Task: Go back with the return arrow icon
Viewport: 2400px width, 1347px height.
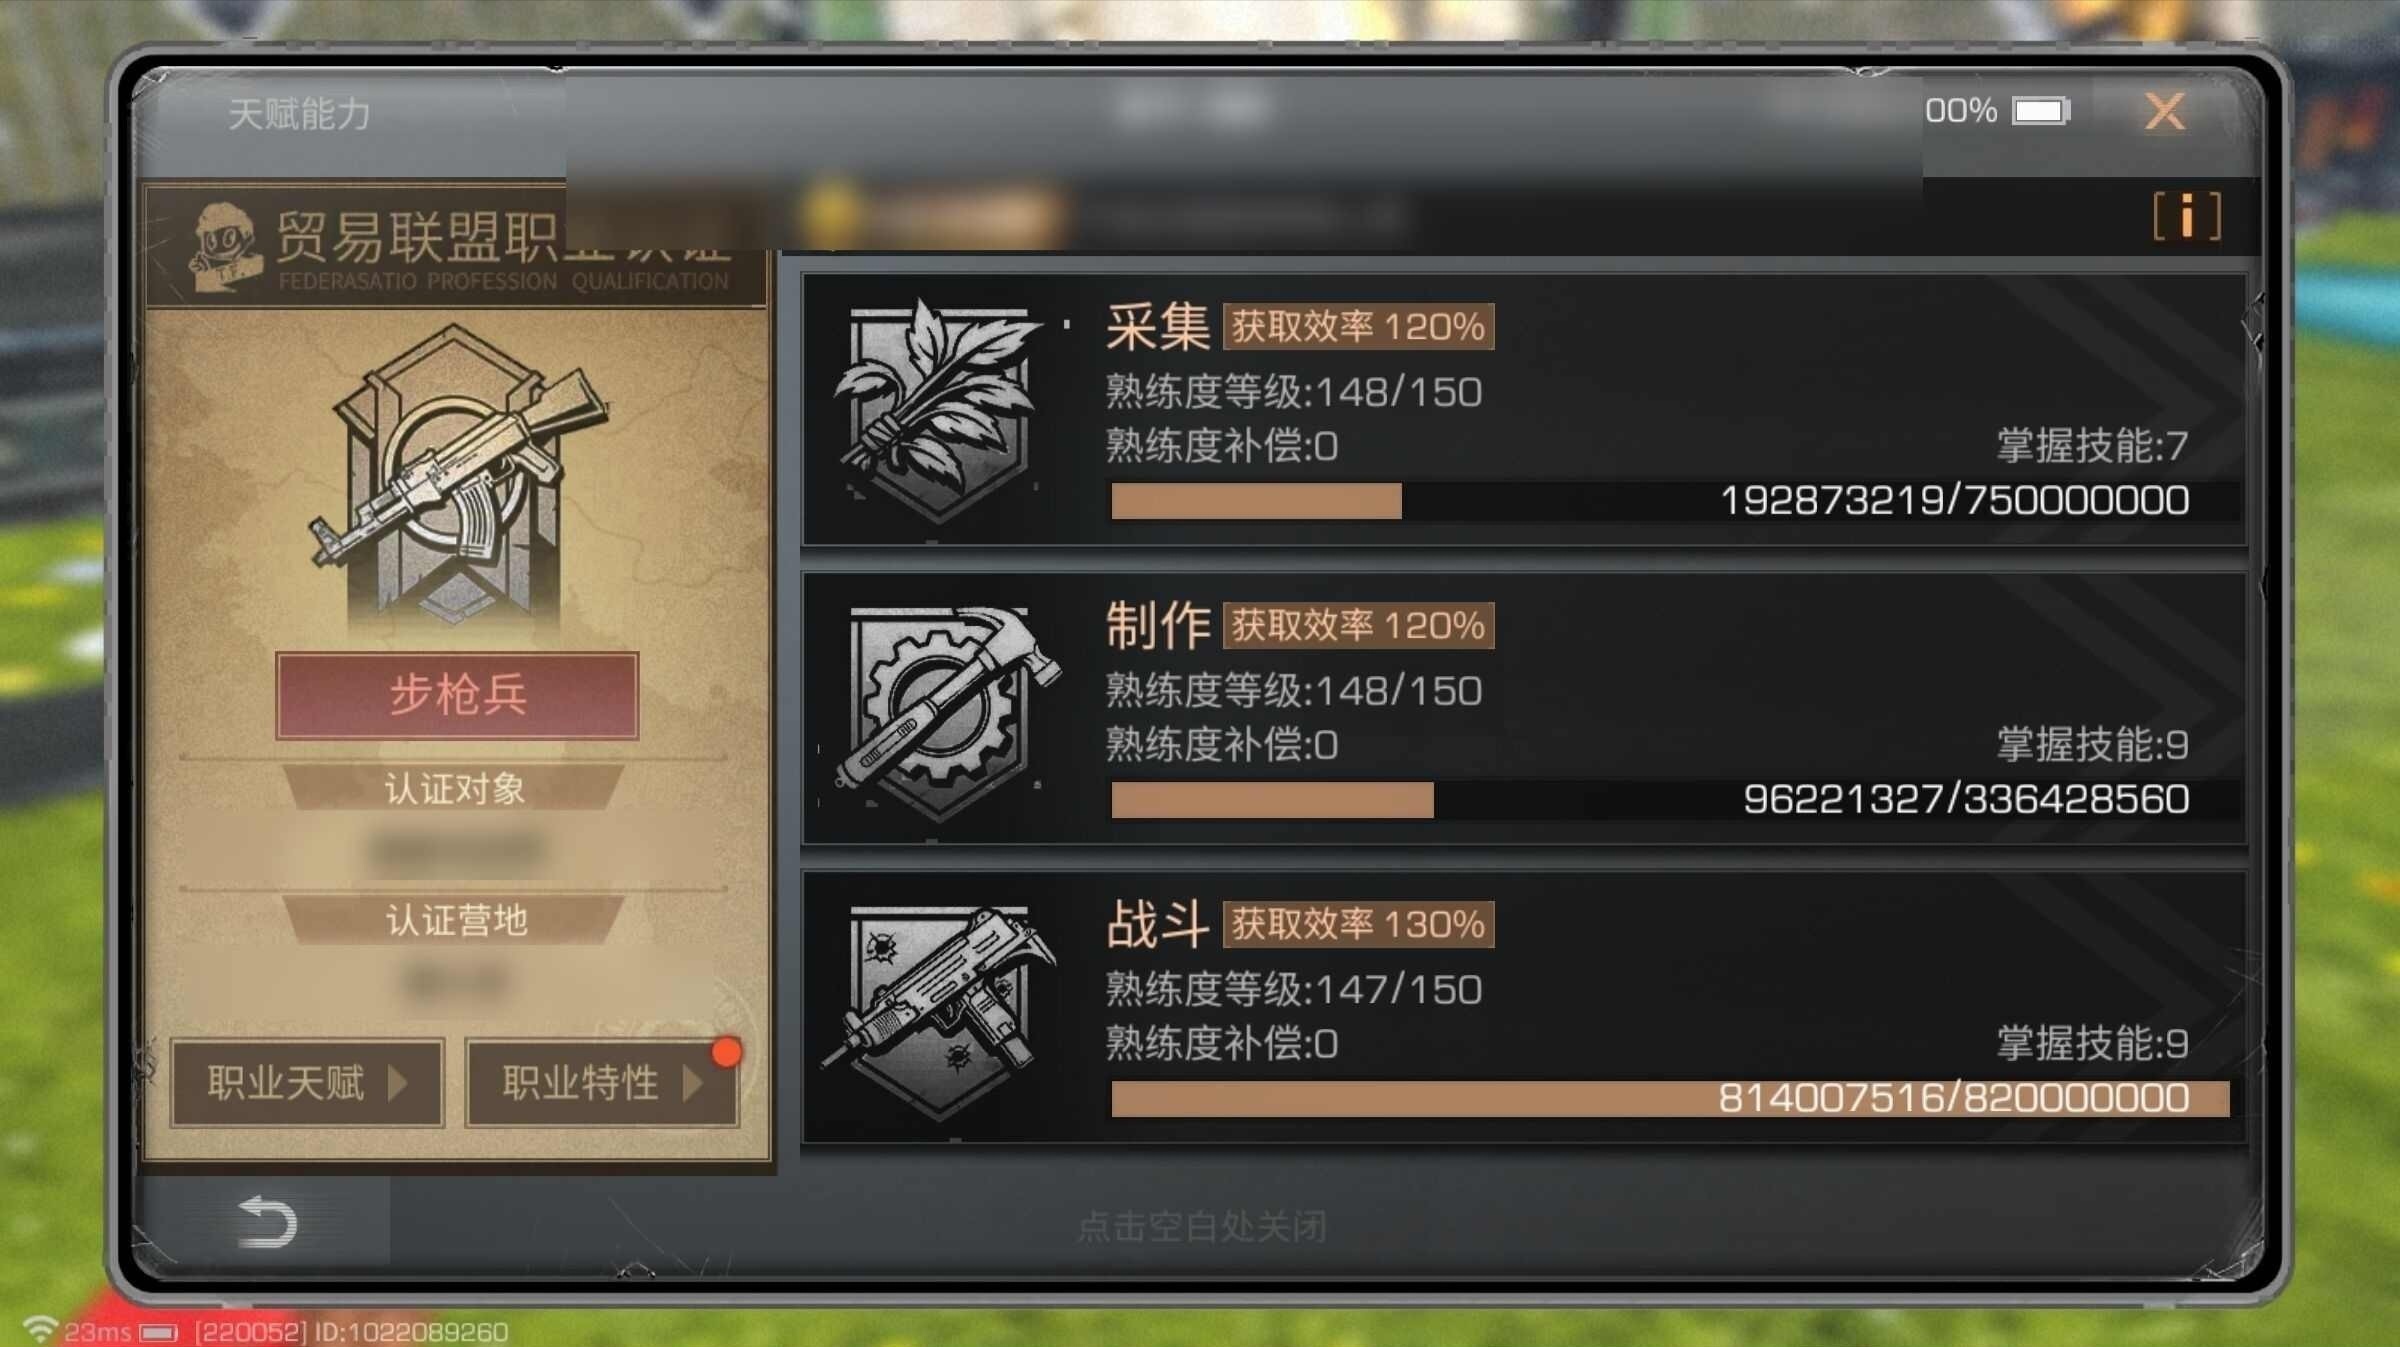Action: click(266, 1221)
